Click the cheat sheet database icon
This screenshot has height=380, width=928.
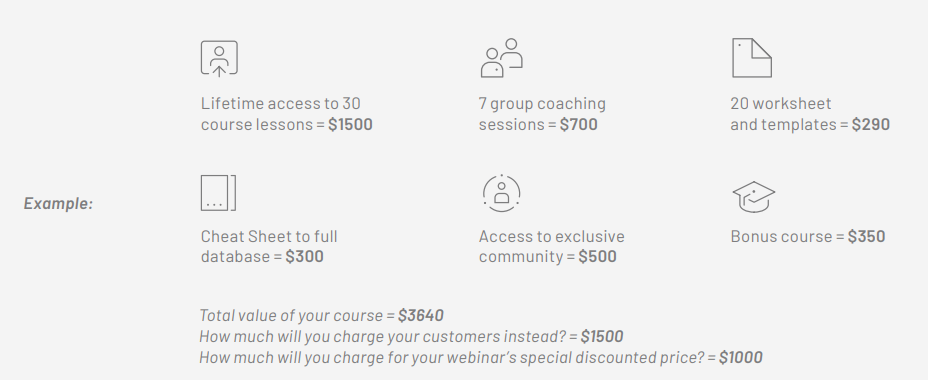[218, 192]
